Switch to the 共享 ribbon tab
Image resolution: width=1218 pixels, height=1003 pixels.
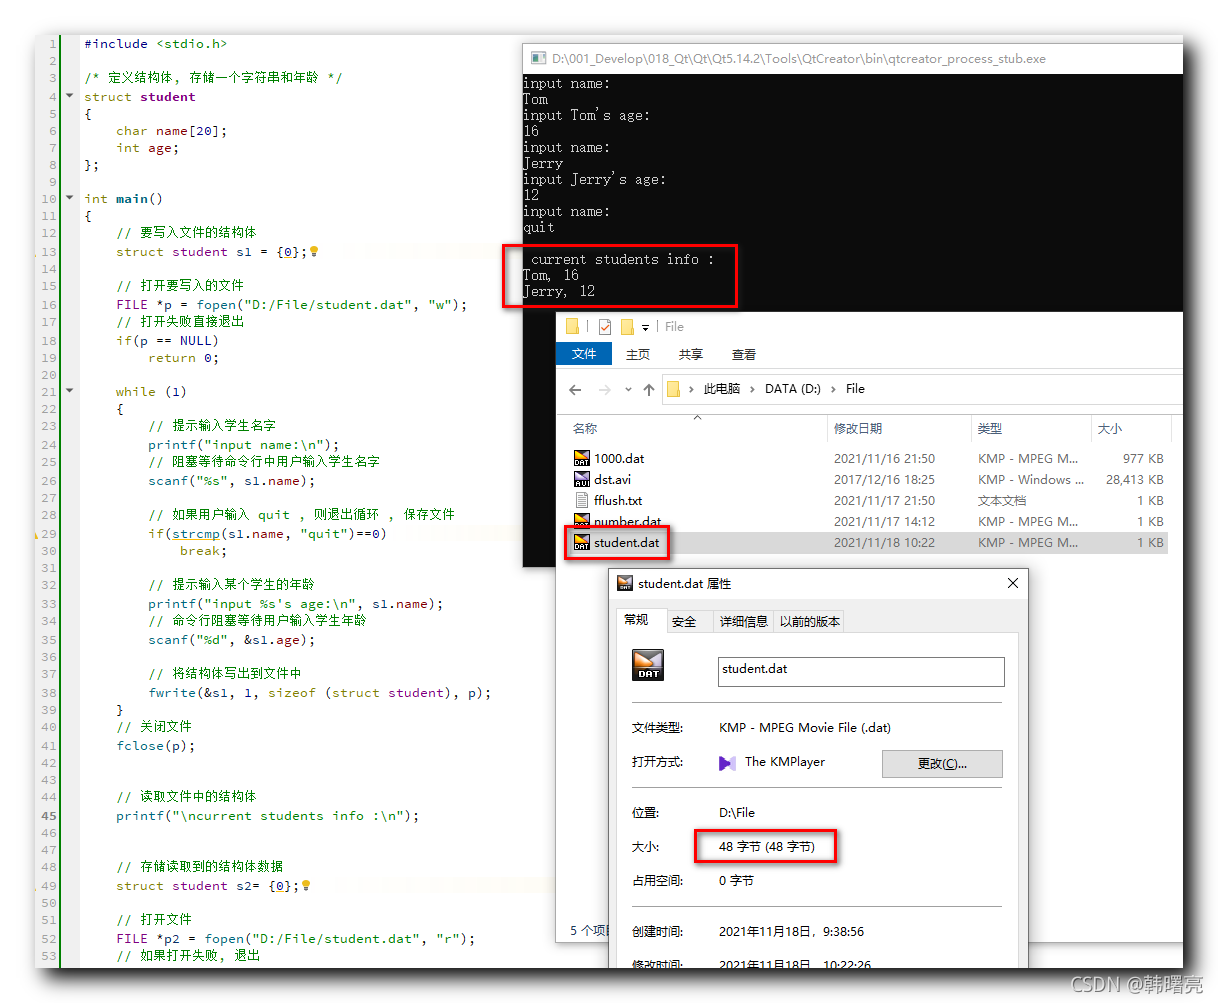690,354
